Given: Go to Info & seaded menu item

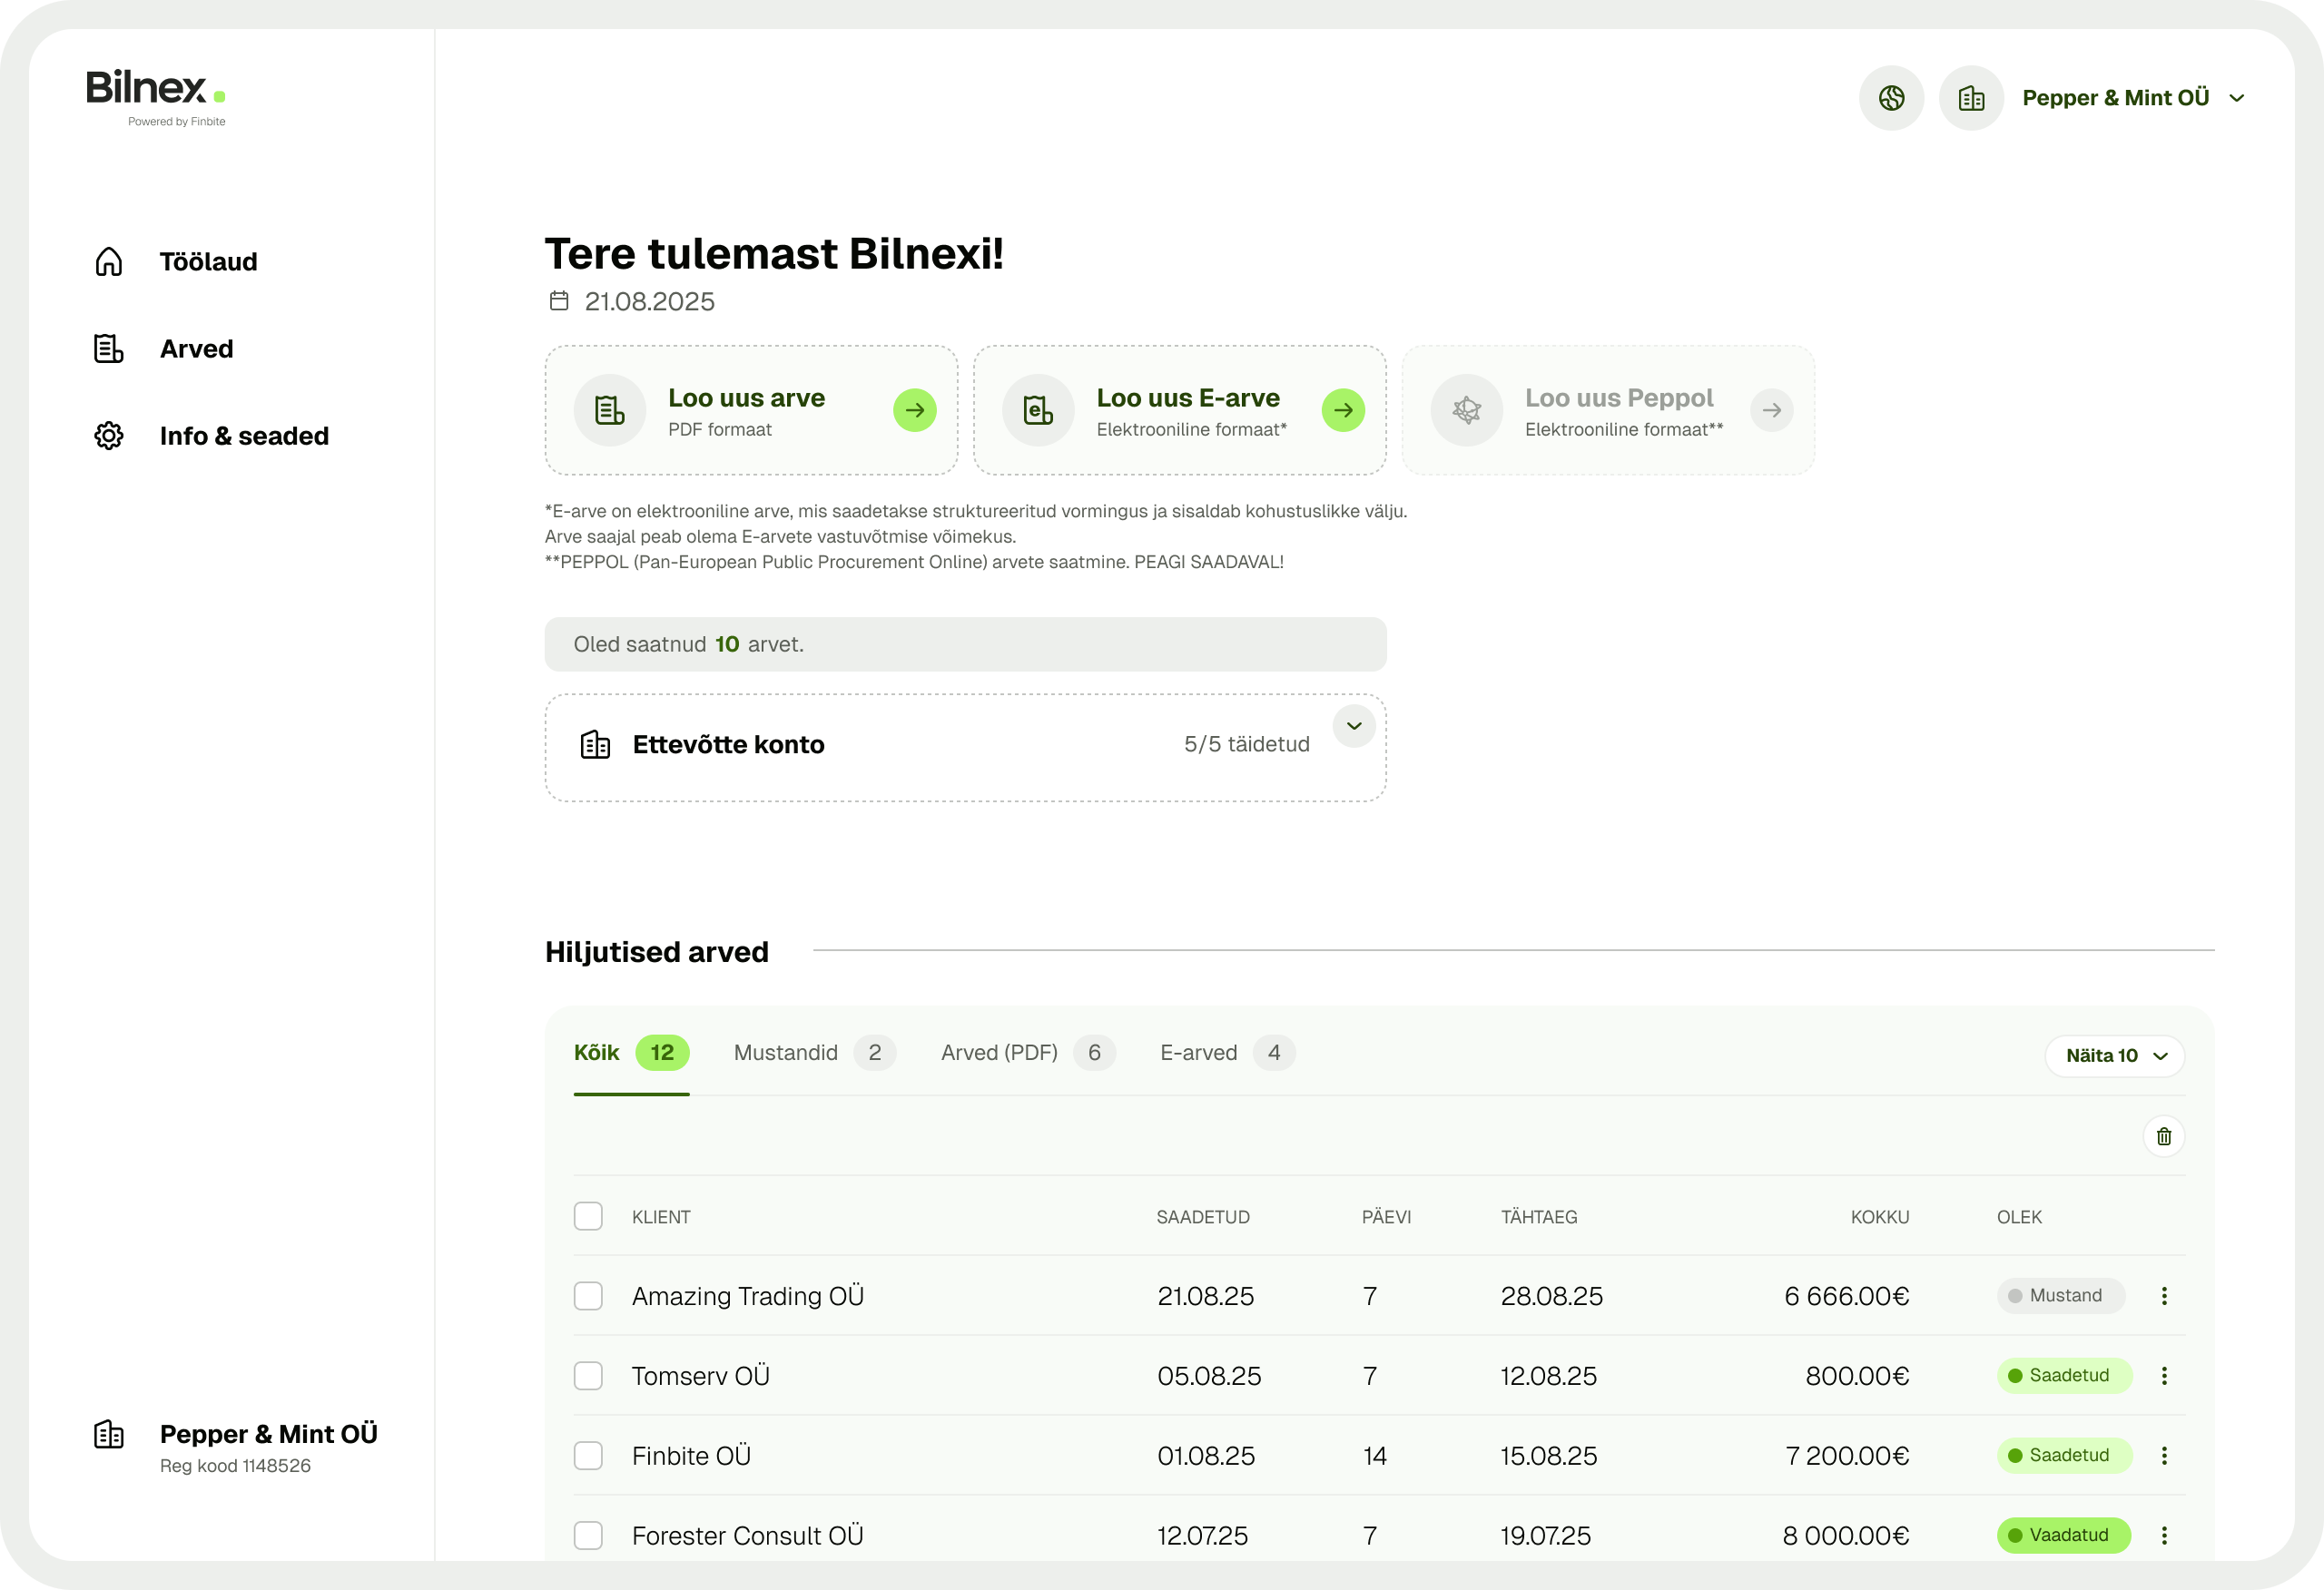Looking at the screenshot, I should (244, 436).
